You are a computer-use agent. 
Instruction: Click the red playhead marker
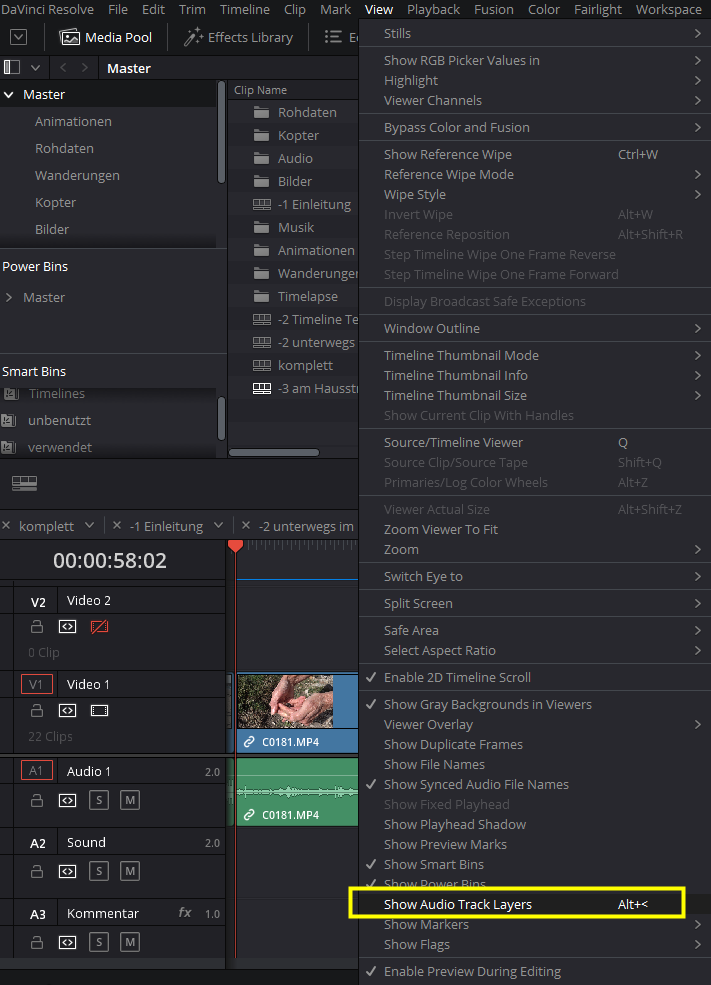(236, 545)
